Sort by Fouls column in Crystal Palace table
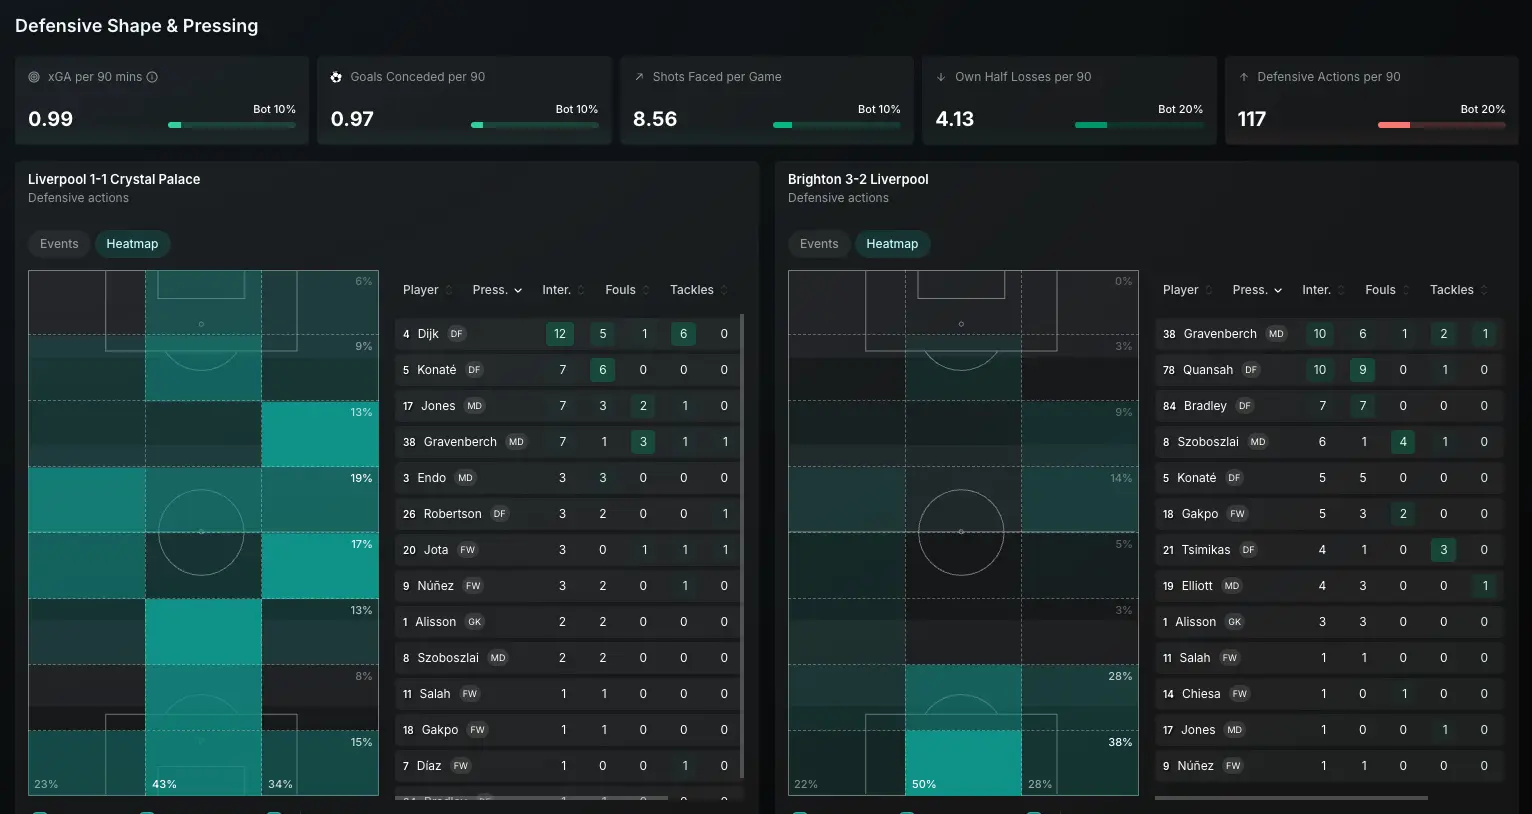1532x814 pixels. tap(627, 290)
